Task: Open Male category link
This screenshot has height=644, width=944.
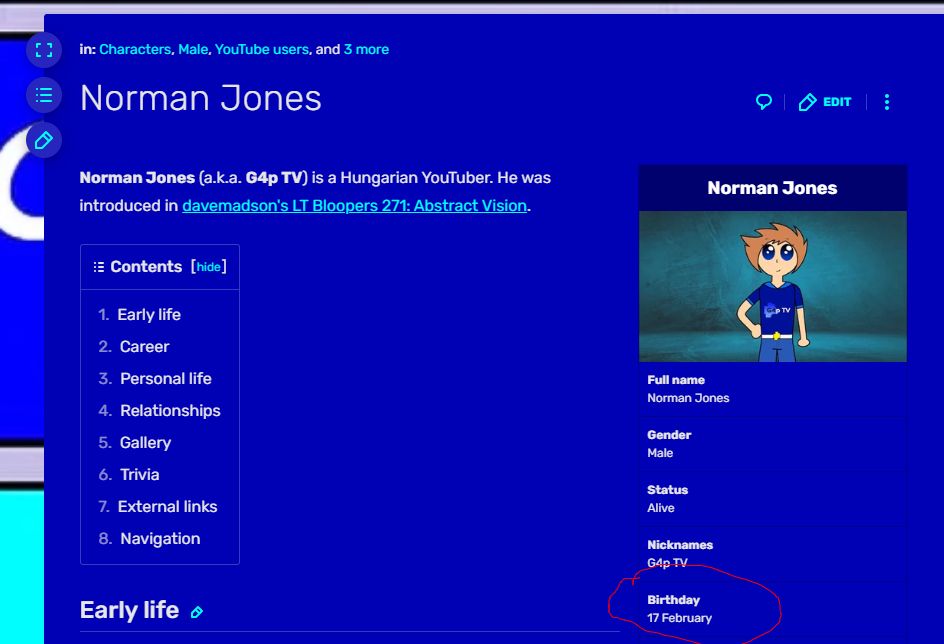Action: pos(193,49)
